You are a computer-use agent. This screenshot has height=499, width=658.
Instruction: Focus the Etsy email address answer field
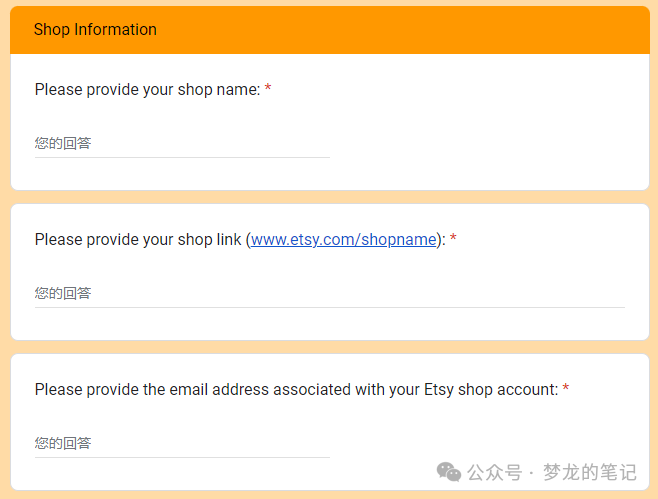coord(182,444)
